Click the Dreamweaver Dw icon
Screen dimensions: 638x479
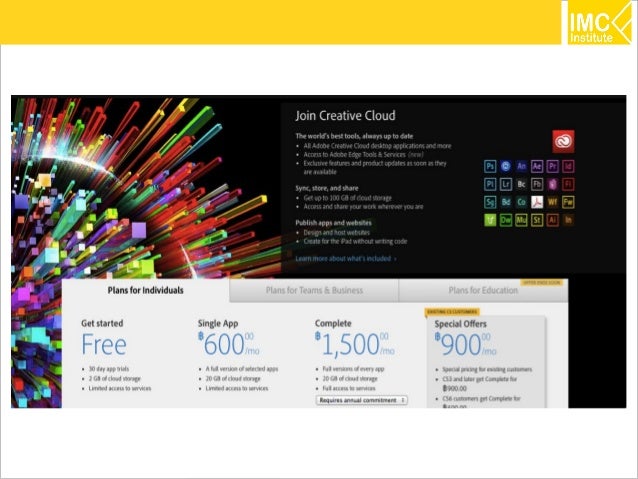tap(505, 220)
